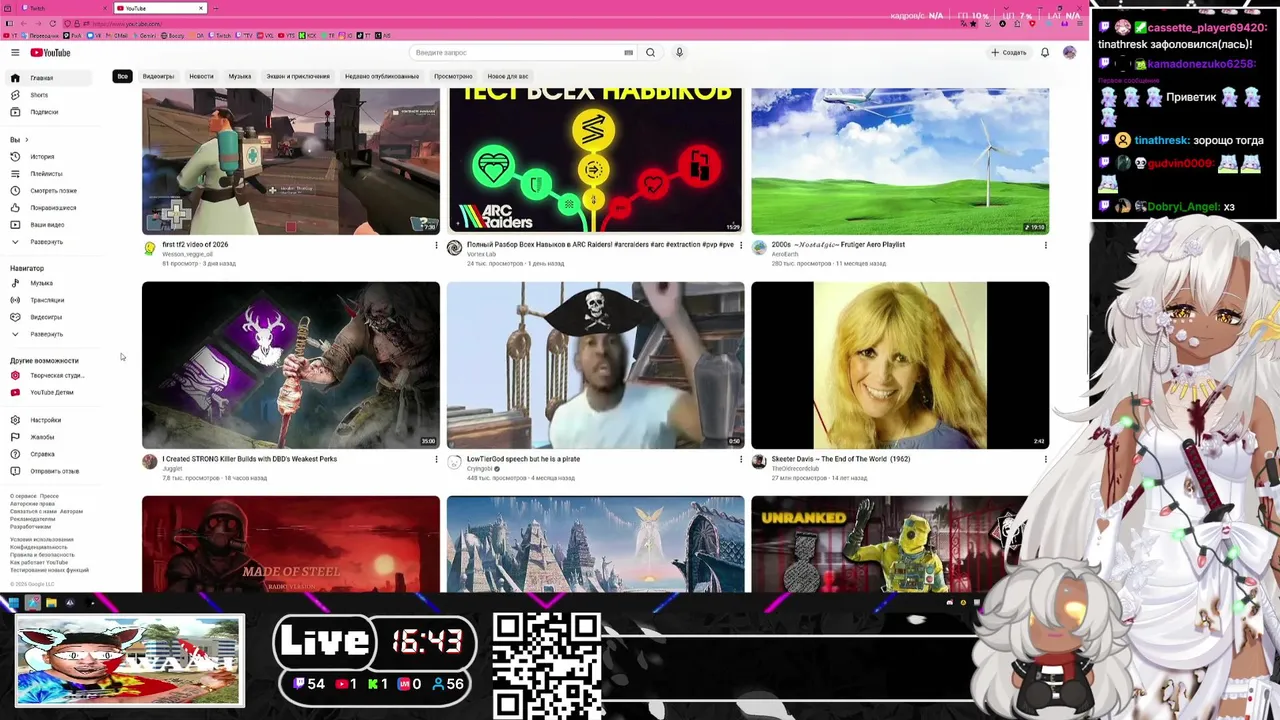Open the on-screen keyboard in the search box
This screenshot has height=720, width=1280.
[x=628, y=52]
